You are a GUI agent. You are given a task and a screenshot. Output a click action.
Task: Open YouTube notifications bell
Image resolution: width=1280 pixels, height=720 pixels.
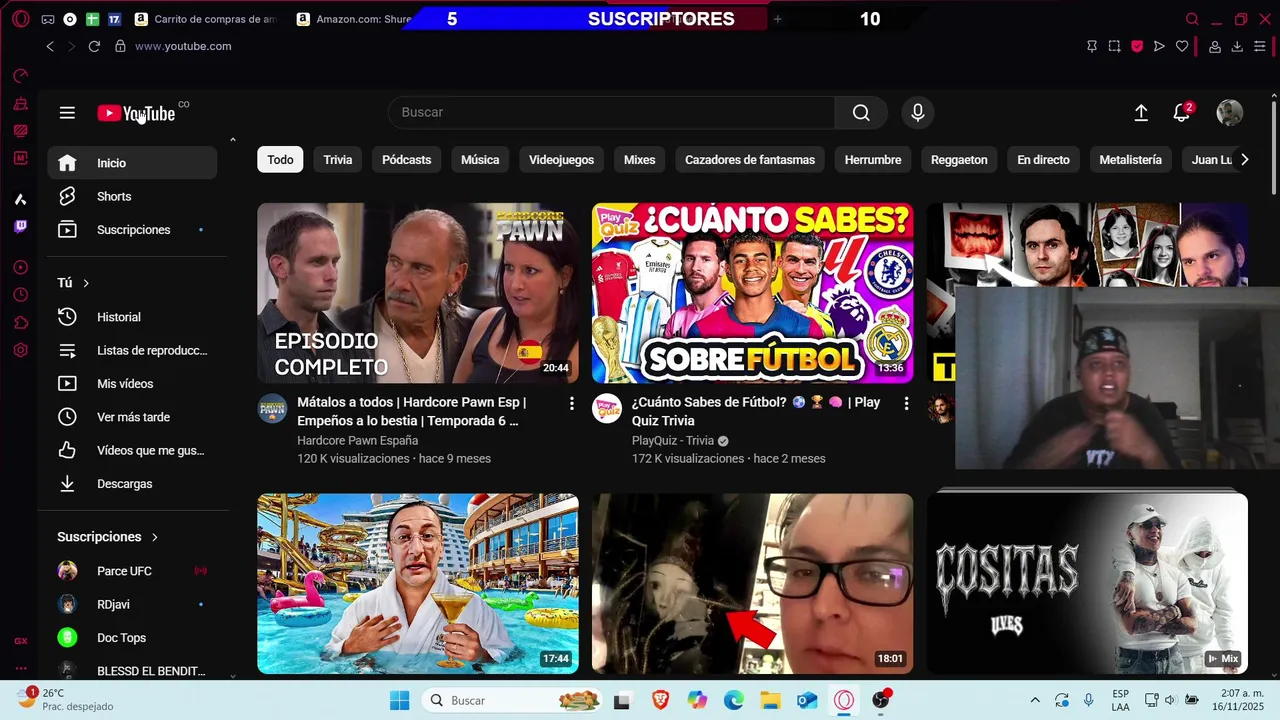(x=1182, y=113)
